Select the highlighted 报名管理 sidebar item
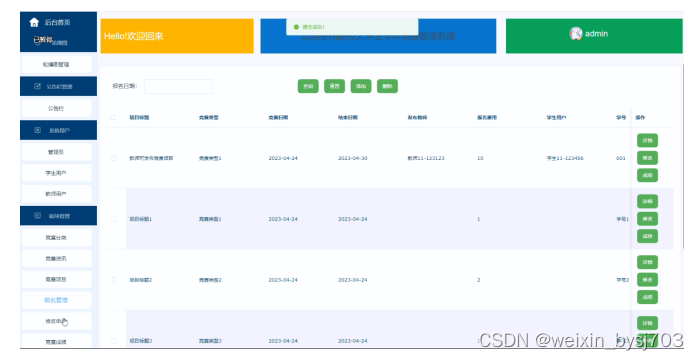Screen dimensions: 699x360 pyautogui.click(x=56, y=300)
